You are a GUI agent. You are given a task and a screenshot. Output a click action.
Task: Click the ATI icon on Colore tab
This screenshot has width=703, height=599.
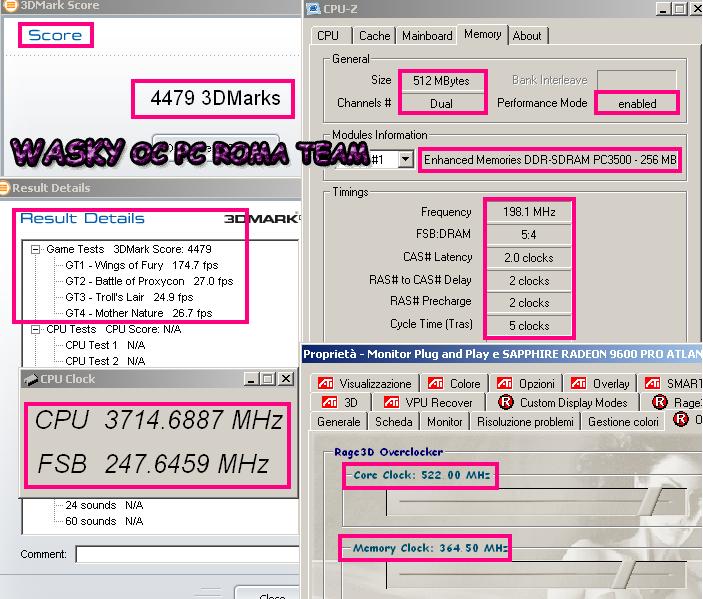[x=435, y=383]
